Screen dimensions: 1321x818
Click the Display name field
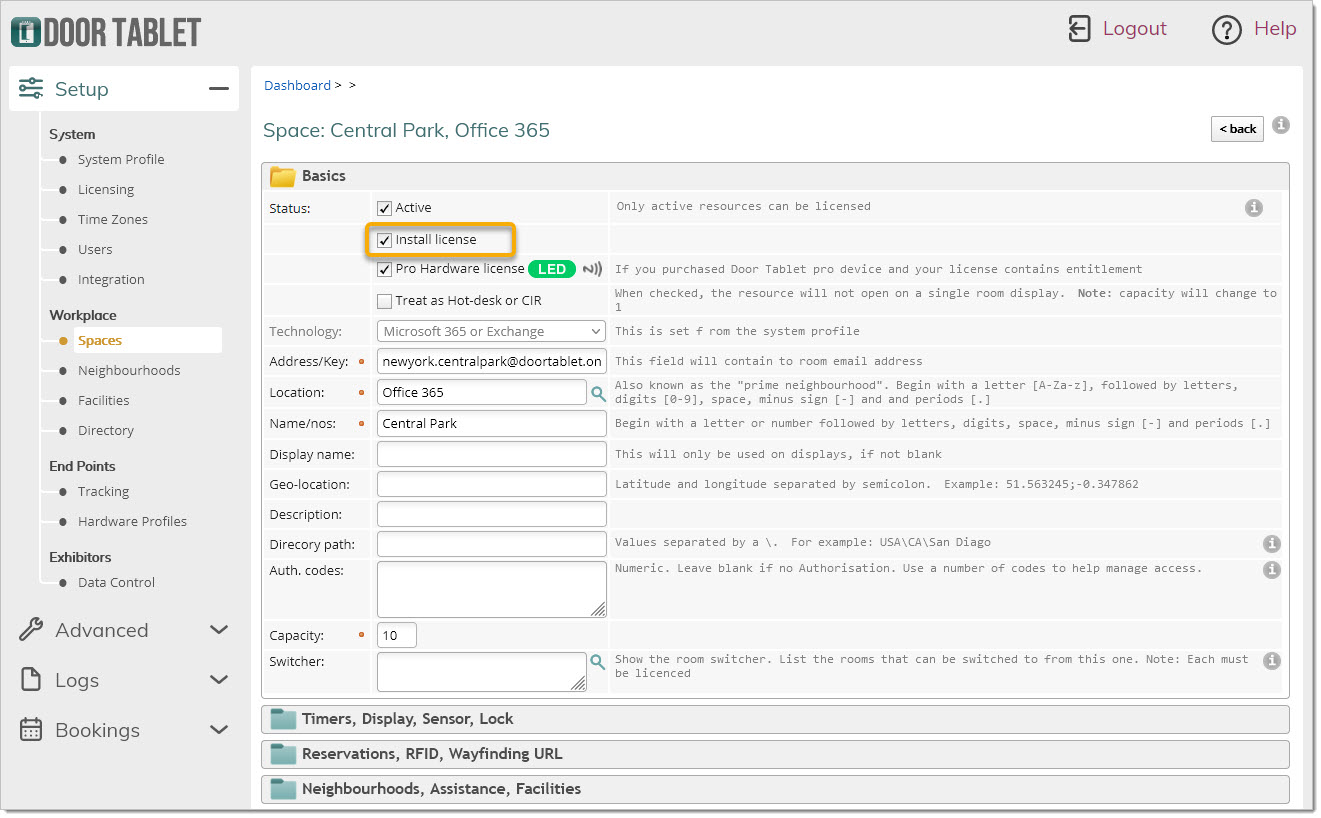tap(492, 454)
